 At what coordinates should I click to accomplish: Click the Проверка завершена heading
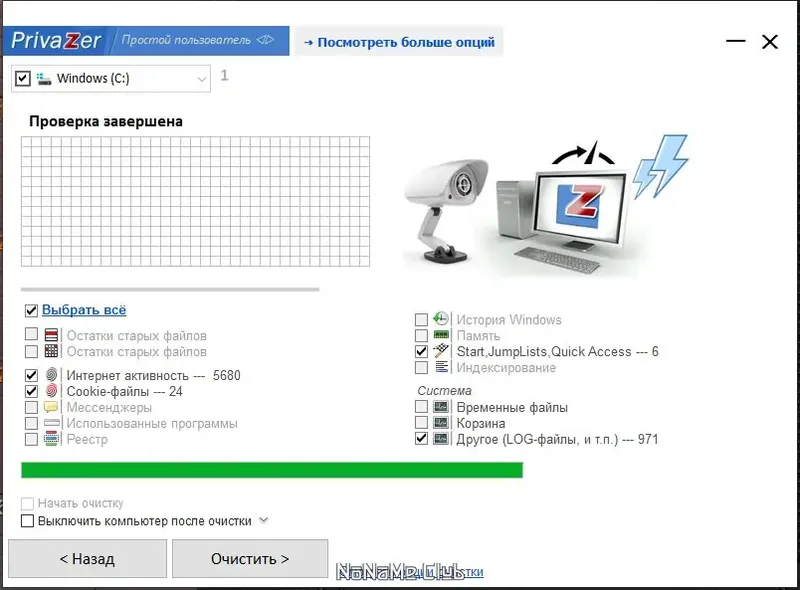pyautogui.click(x=106, y=121)
